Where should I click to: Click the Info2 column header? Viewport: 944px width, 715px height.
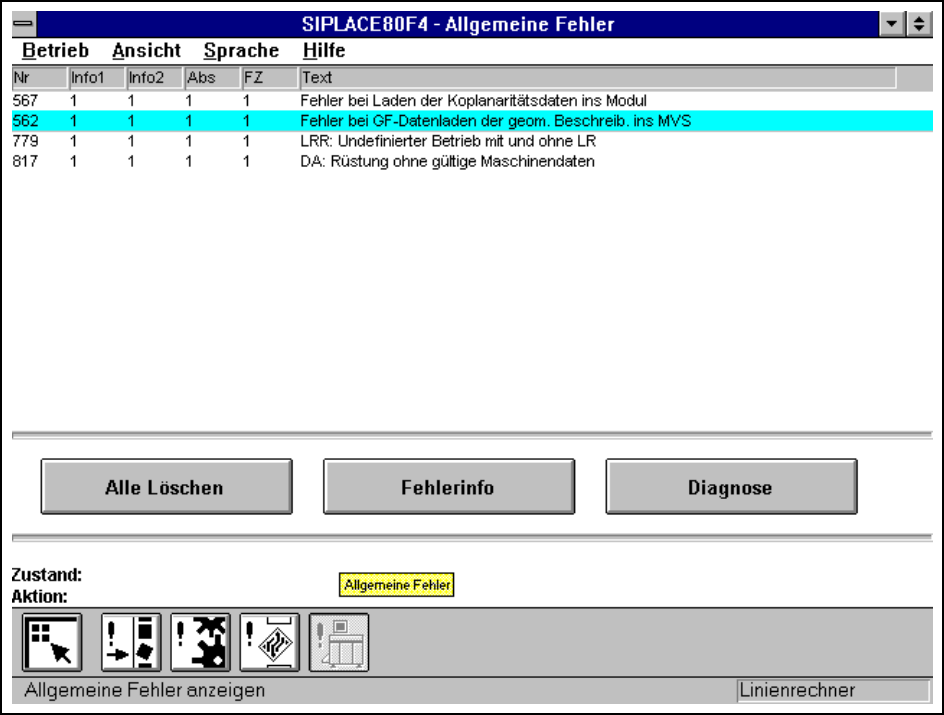(155, 78)
